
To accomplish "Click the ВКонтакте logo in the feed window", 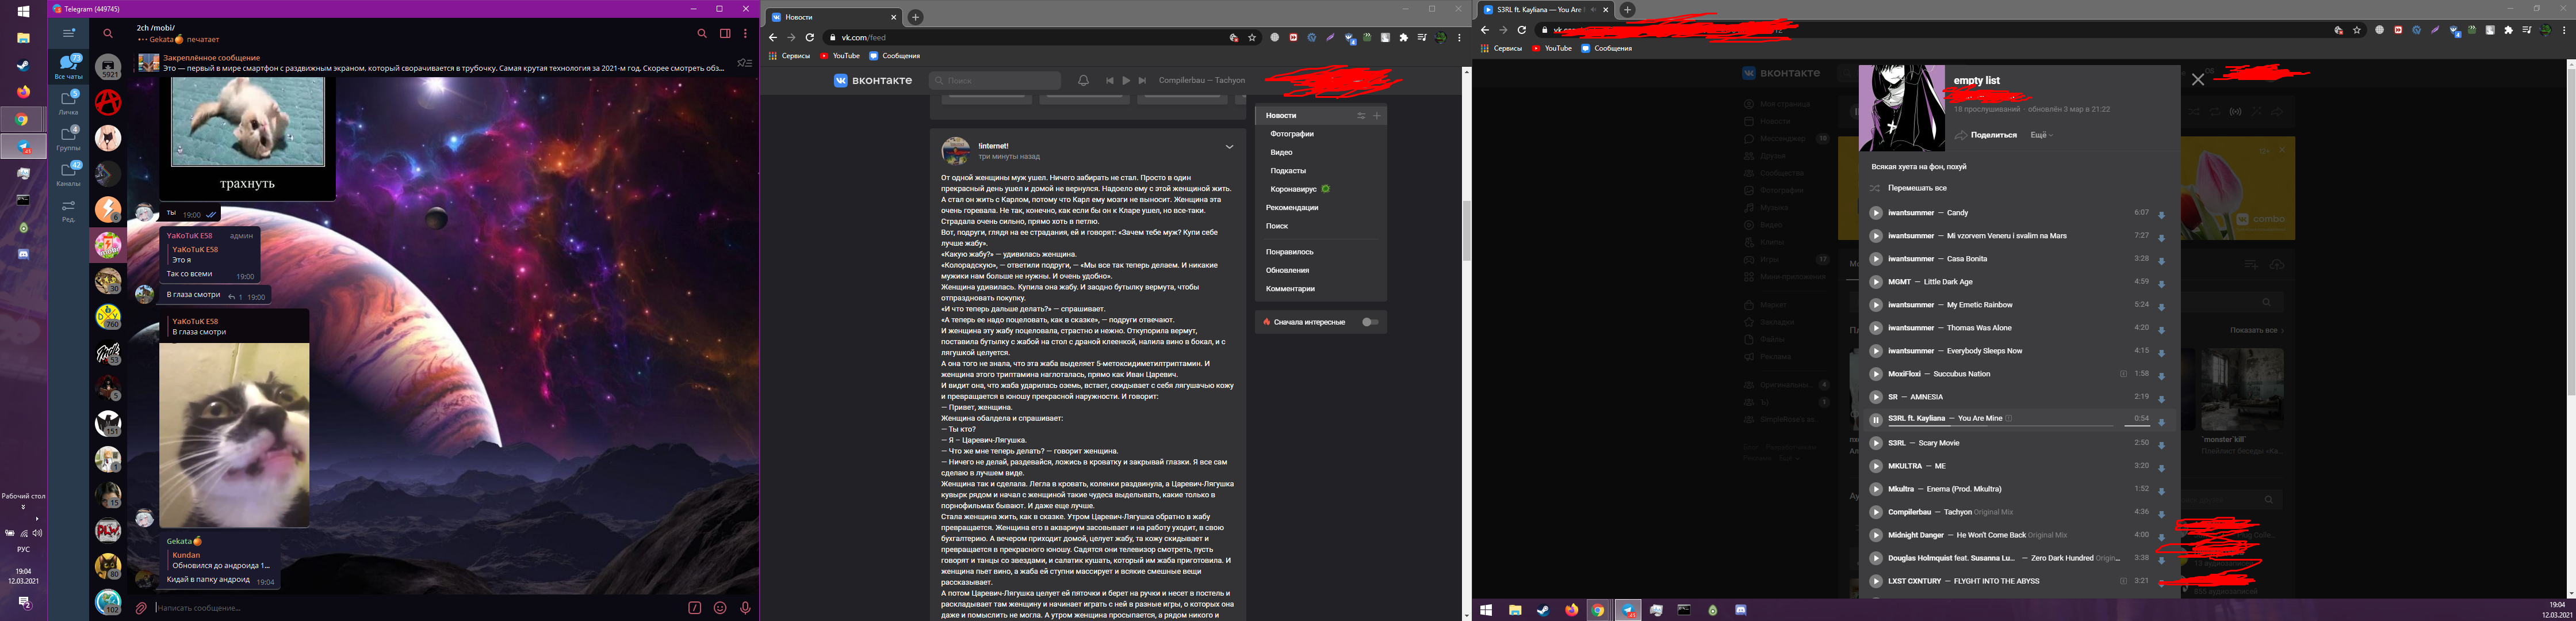I will click(873, 81).
